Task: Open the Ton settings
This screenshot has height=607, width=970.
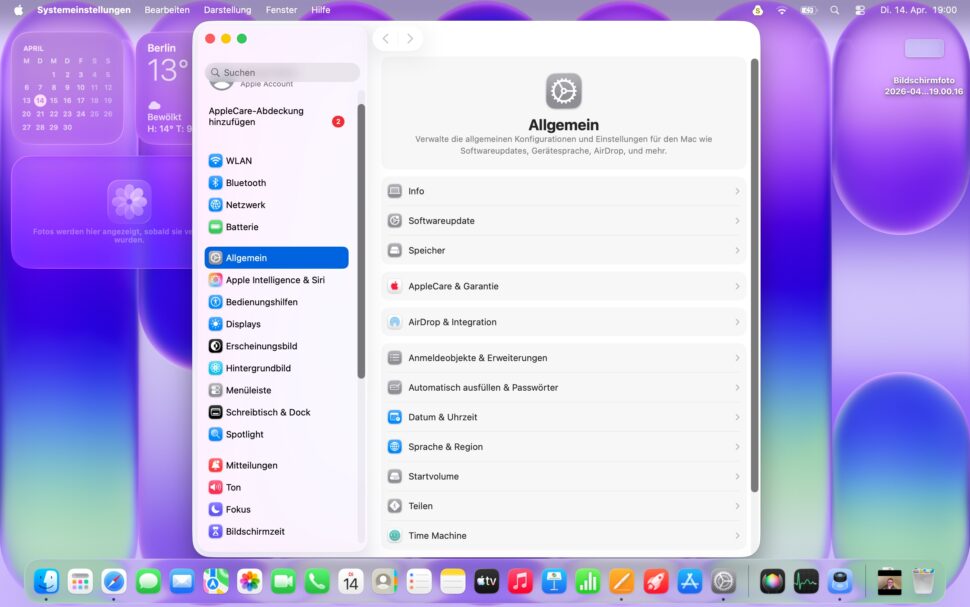Action: click(x=232, y=487)
